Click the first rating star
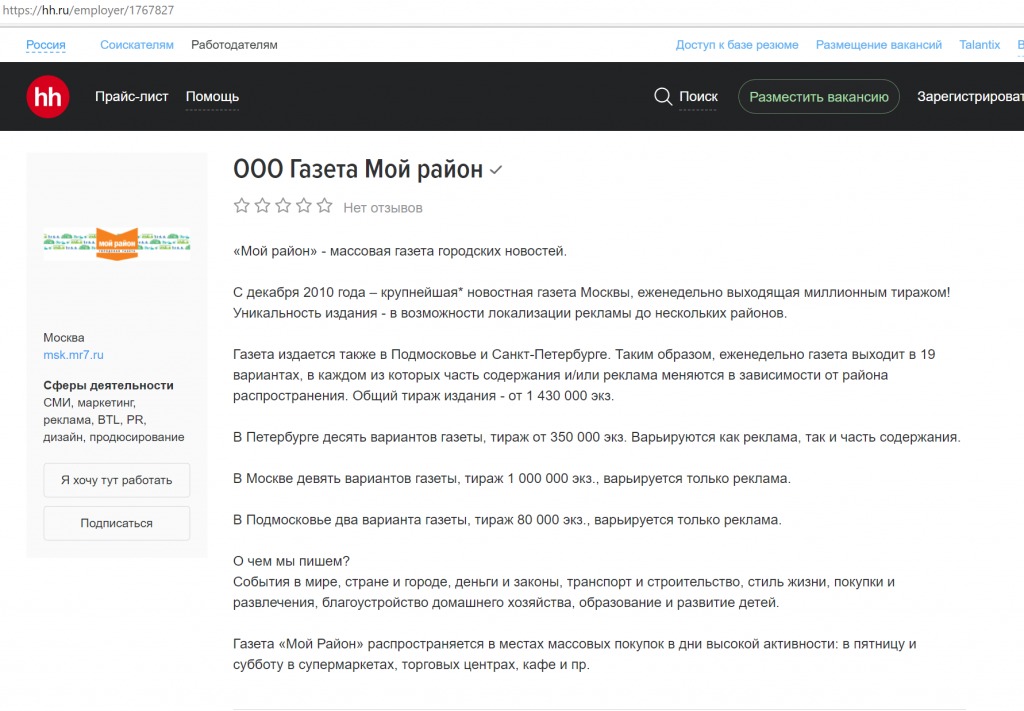This screenshot has width=1024, height=711. coord(242,206)
